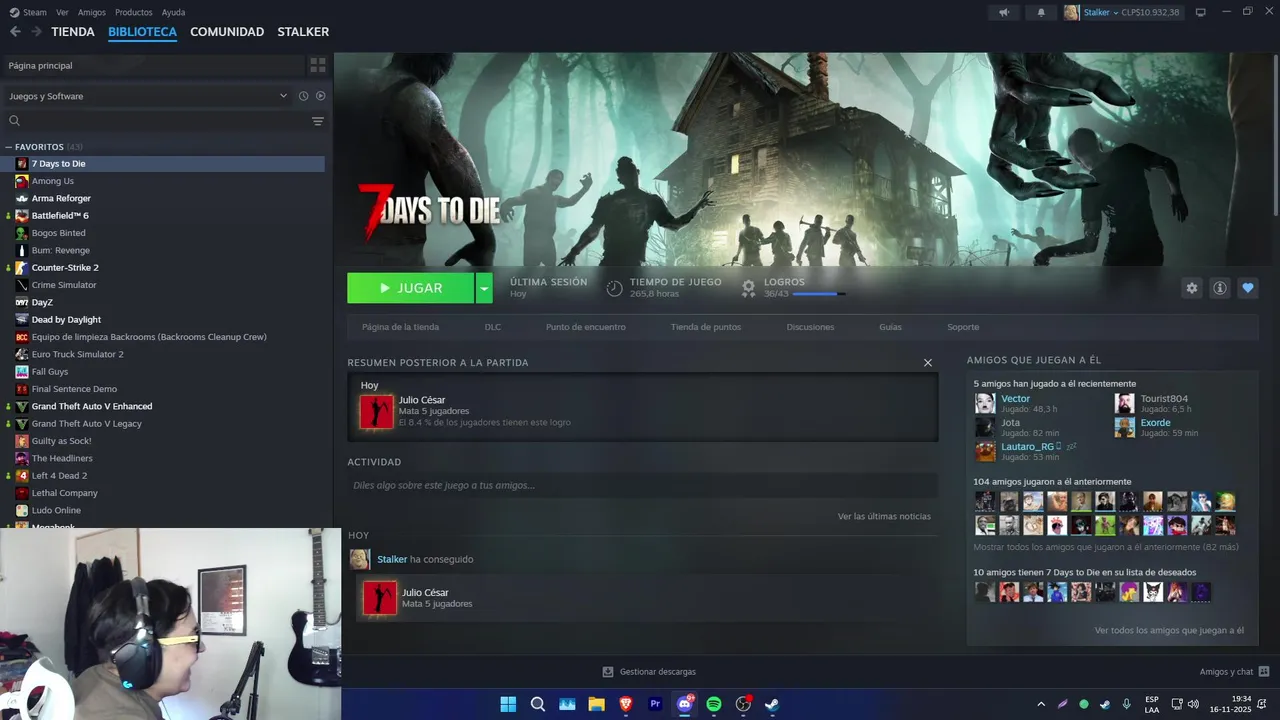Go to the TIENDA tab
This screenshot has width=1280, height=720.
pyautogui.click(x=73, y=32)
